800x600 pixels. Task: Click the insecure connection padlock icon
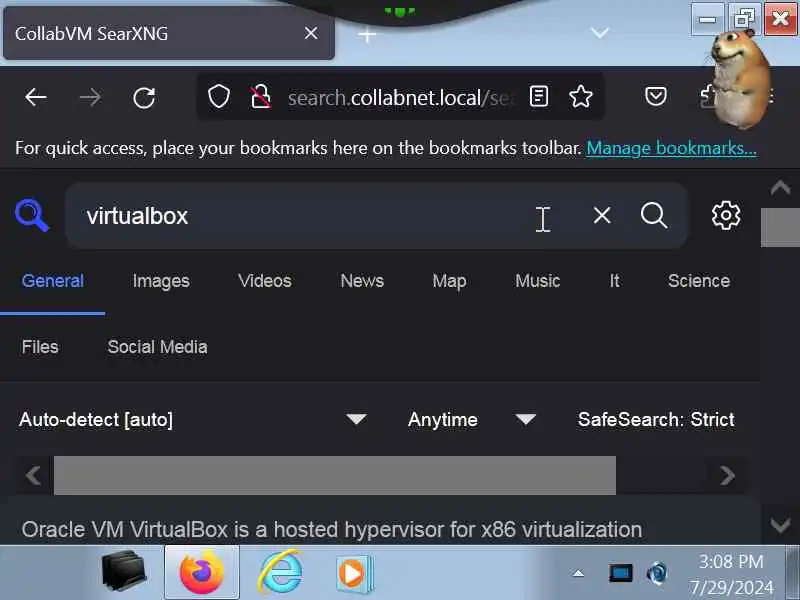click(261, 96)
